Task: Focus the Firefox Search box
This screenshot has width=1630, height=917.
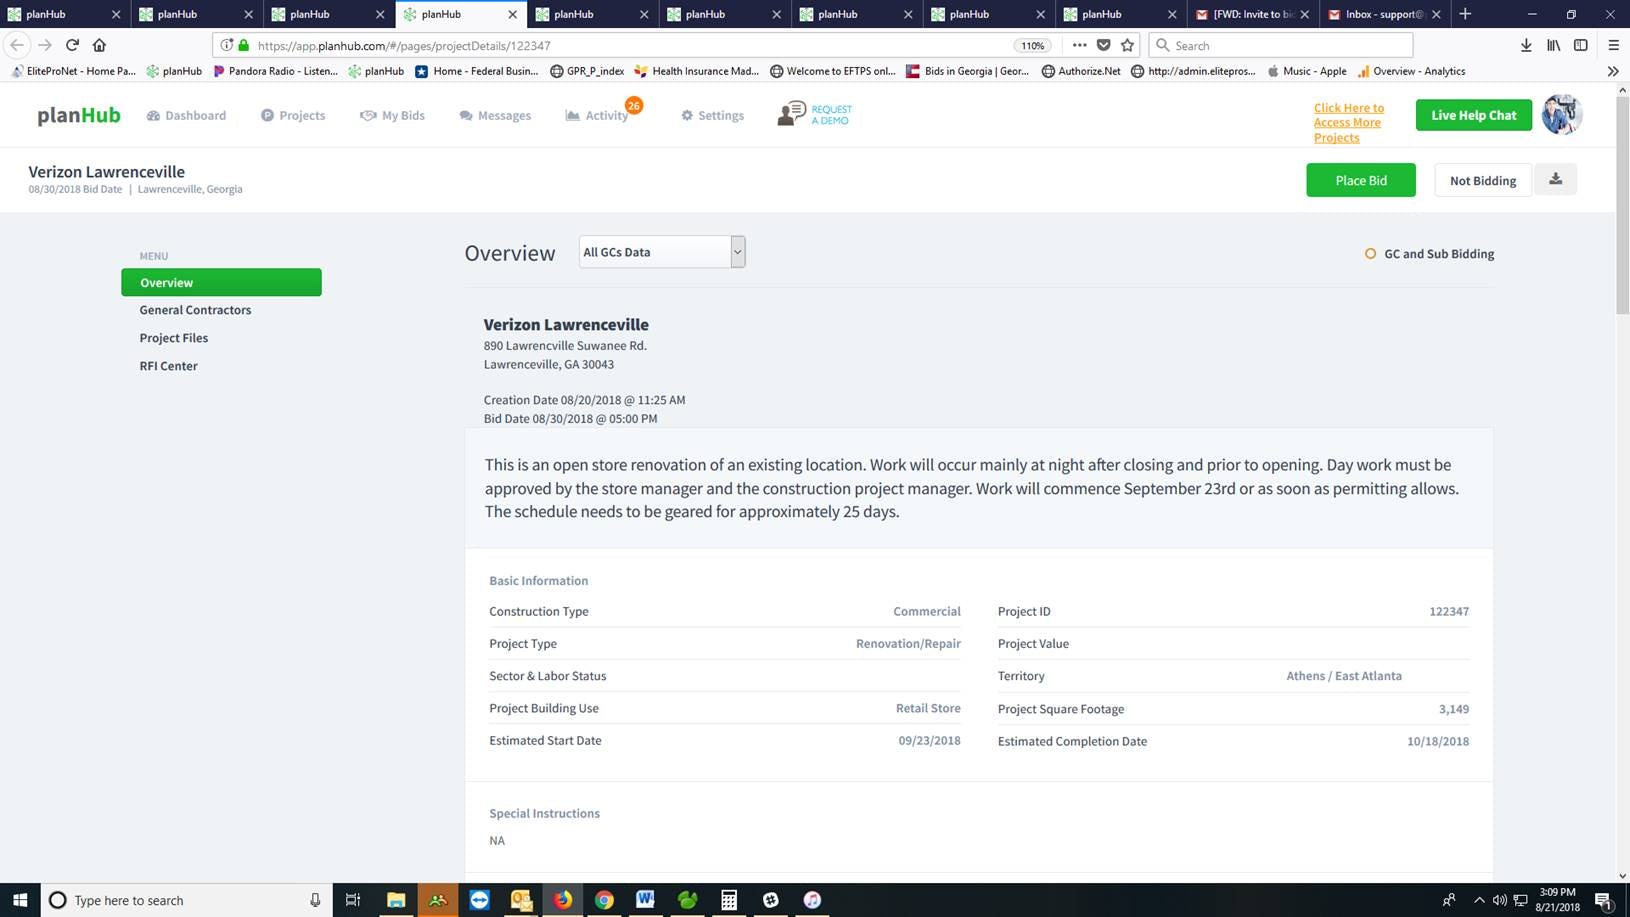Action: tap(1281, 45)
